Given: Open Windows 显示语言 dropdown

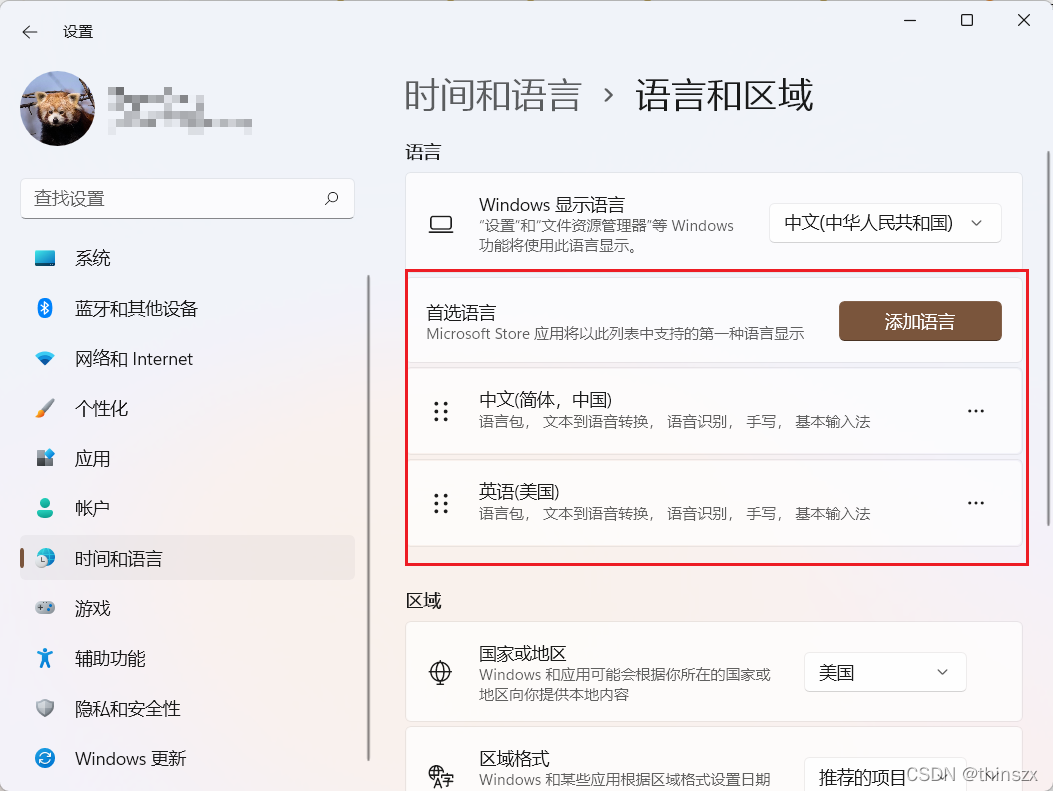Looking at the screenshot, I should pyautogui.click(x=884, y=223).
